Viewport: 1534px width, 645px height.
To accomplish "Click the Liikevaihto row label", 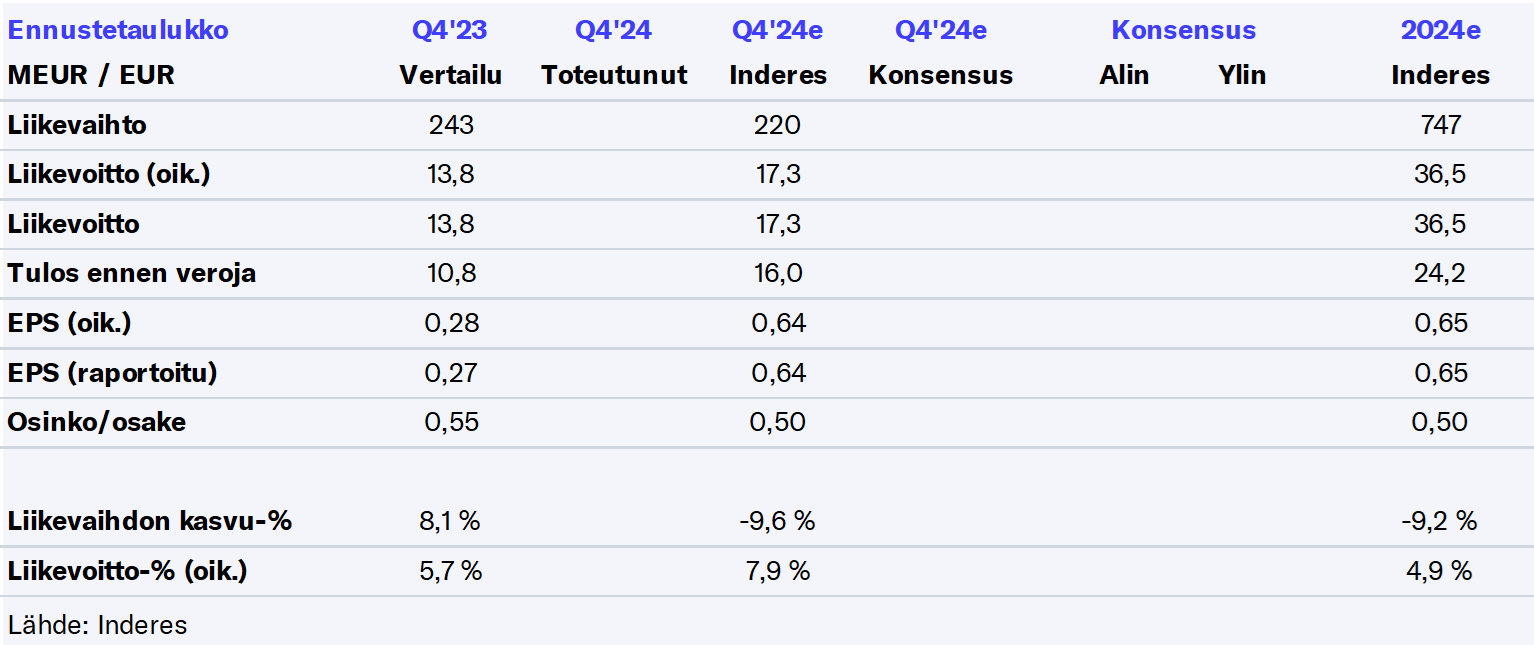I will (x=77, y=125).
